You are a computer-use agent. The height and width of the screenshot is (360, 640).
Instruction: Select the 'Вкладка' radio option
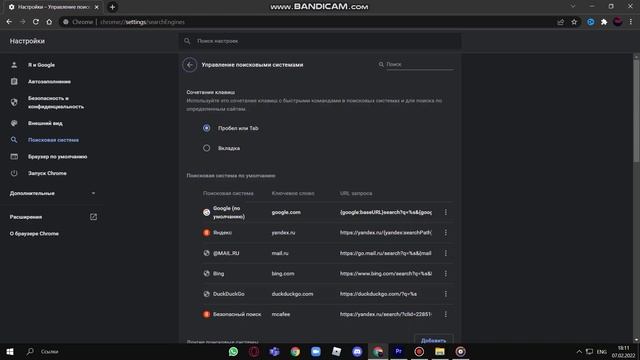(207, 148)
